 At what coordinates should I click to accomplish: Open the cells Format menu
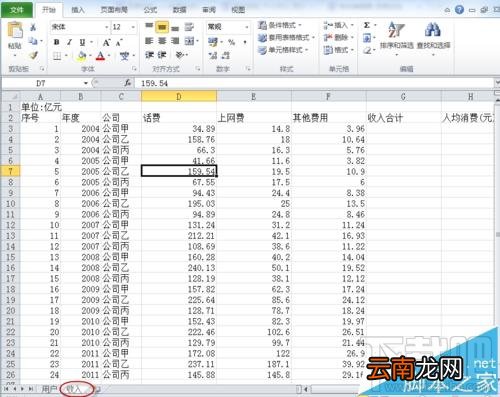pos(338,50)
